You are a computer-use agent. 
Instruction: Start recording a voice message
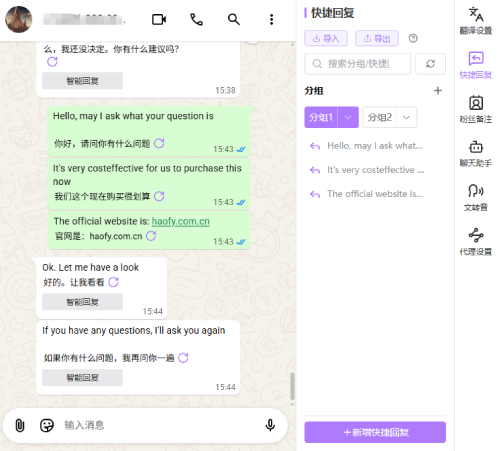click(x=270, y=425)
